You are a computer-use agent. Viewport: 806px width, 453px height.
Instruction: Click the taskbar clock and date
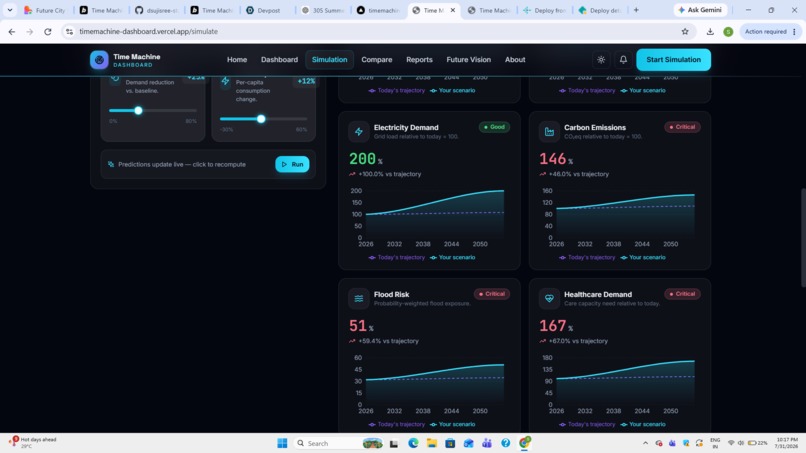(787, 443)
